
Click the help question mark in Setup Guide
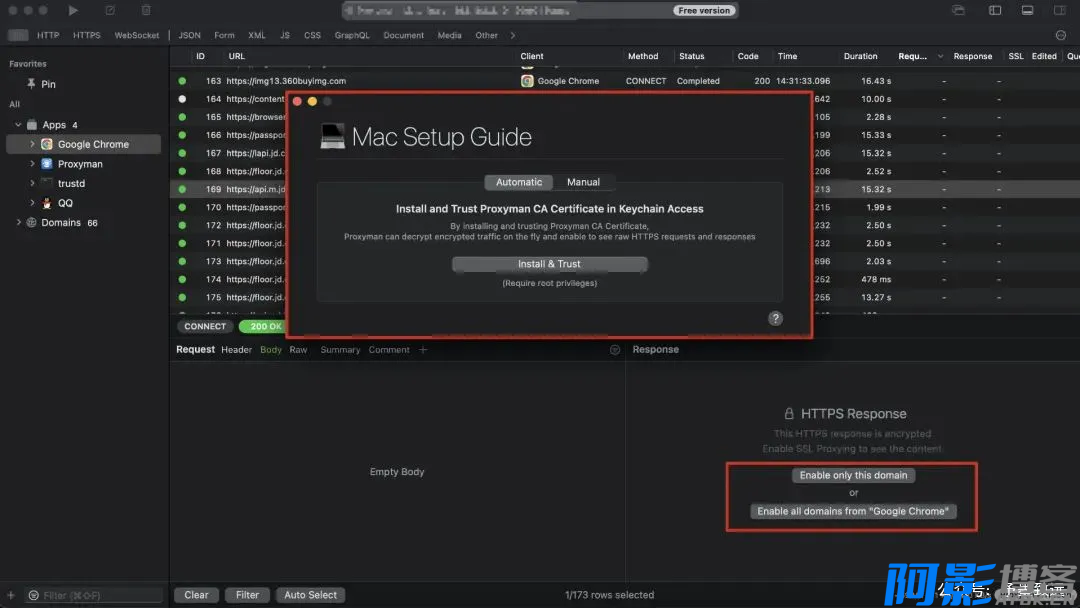pos(776,318)
